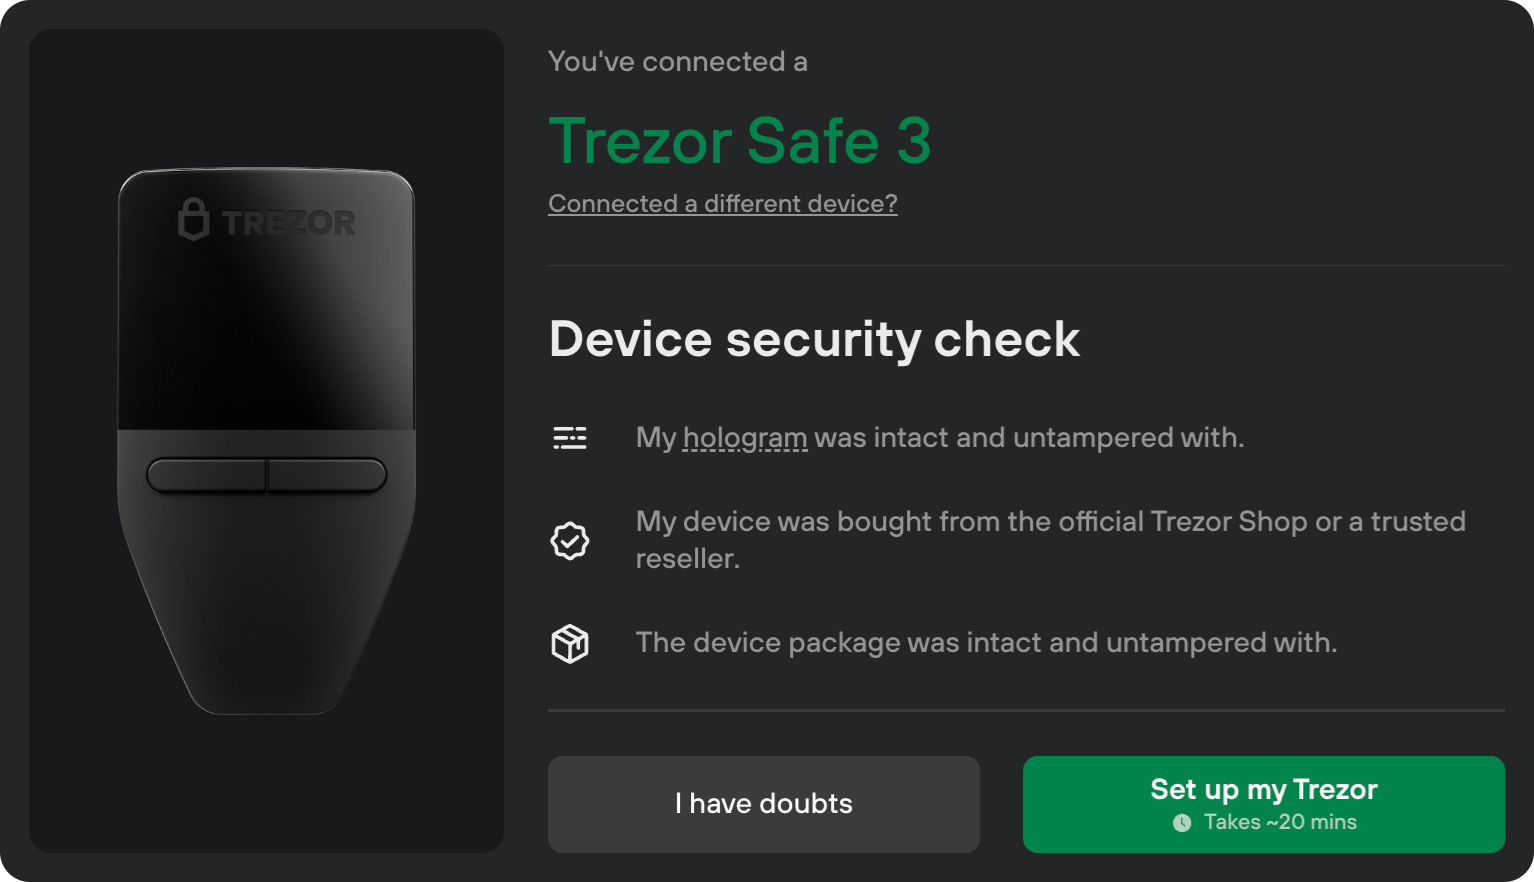
Task: Click the hologram stripes icon
Action: [x=570, y=438]
